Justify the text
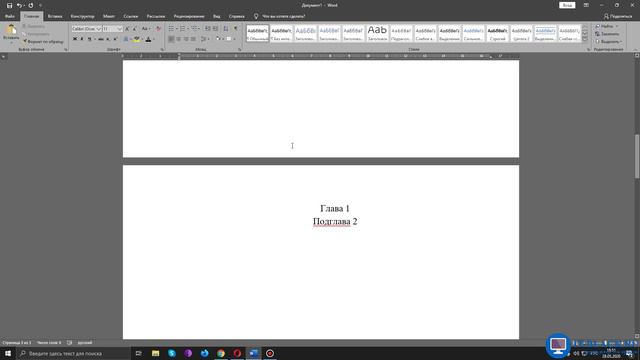The width and height of the screenshot is (640, 360). tap(193, 39)
